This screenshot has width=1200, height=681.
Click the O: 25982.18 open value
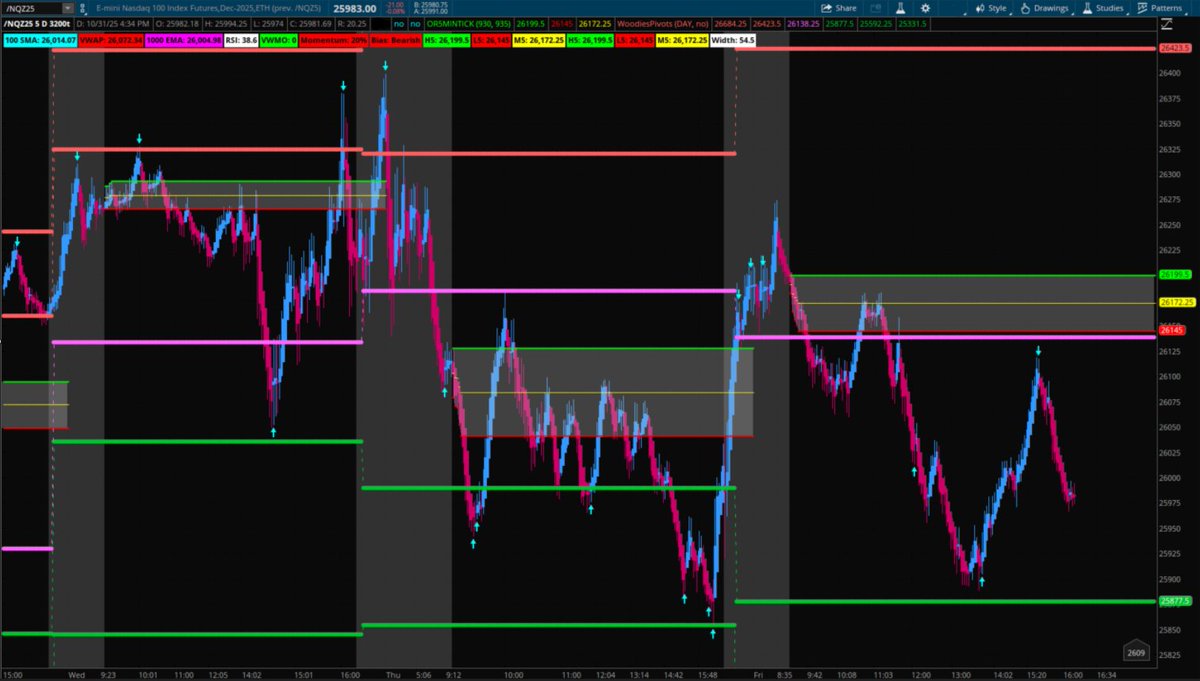(177, 23)
